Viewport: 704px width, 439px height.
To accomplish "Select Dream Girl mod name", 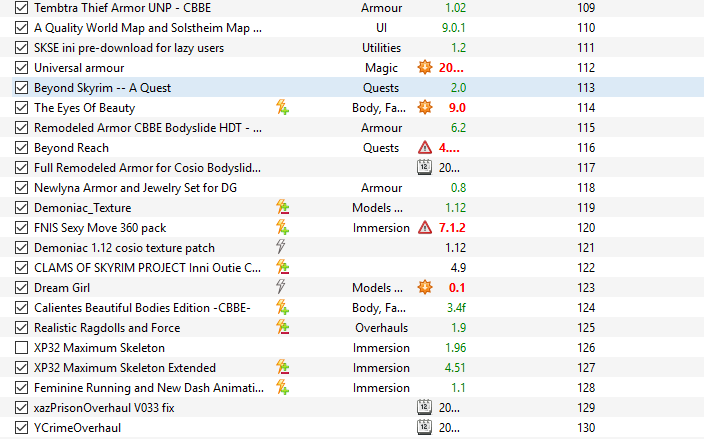I will click(x=62, y=288).
